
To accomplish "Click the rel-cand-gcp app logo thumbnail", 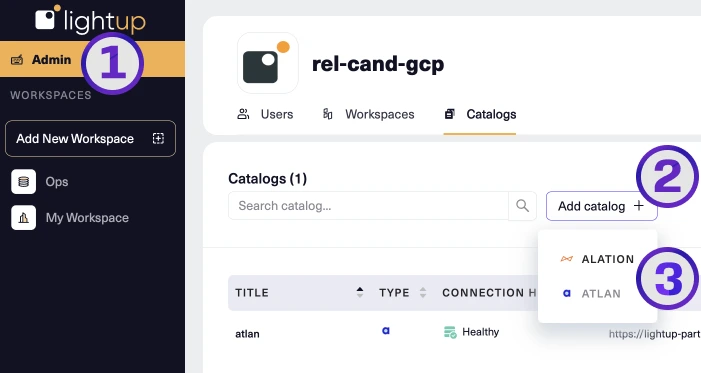I will point(268,63).
